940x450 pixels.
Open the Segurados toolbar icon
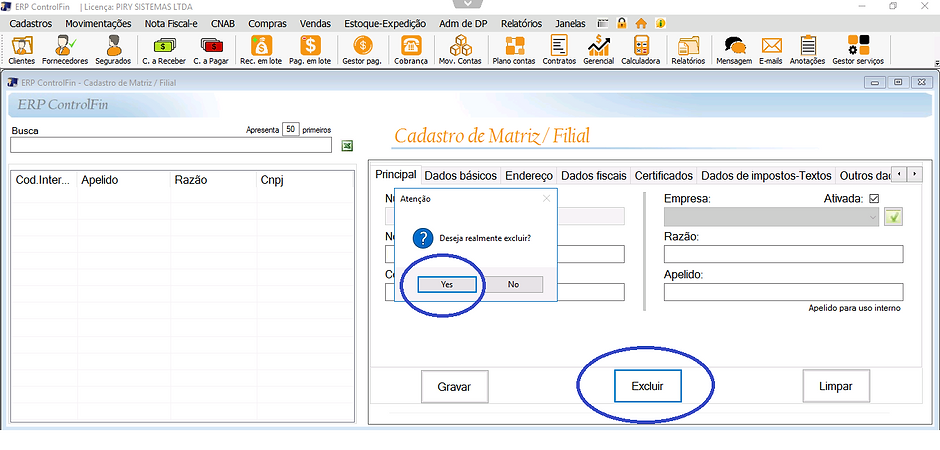coord(113,50)
